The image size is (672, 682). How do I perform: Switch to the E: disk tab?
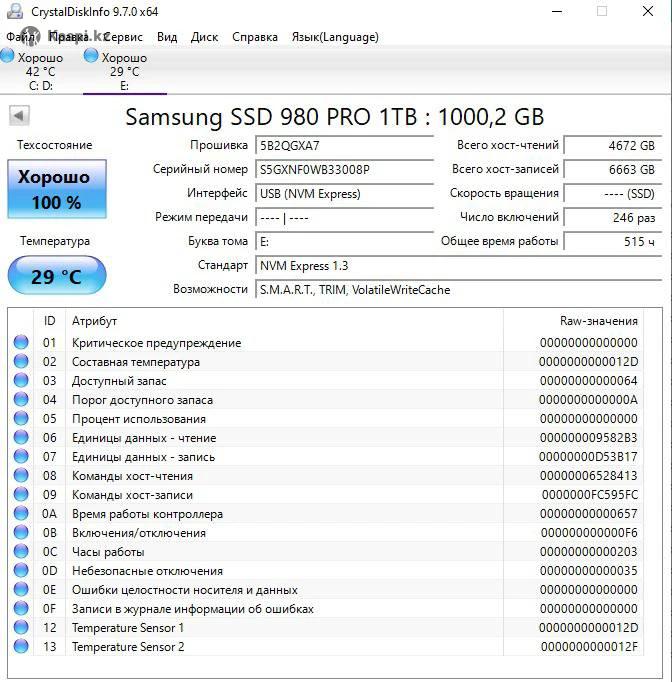123,72
